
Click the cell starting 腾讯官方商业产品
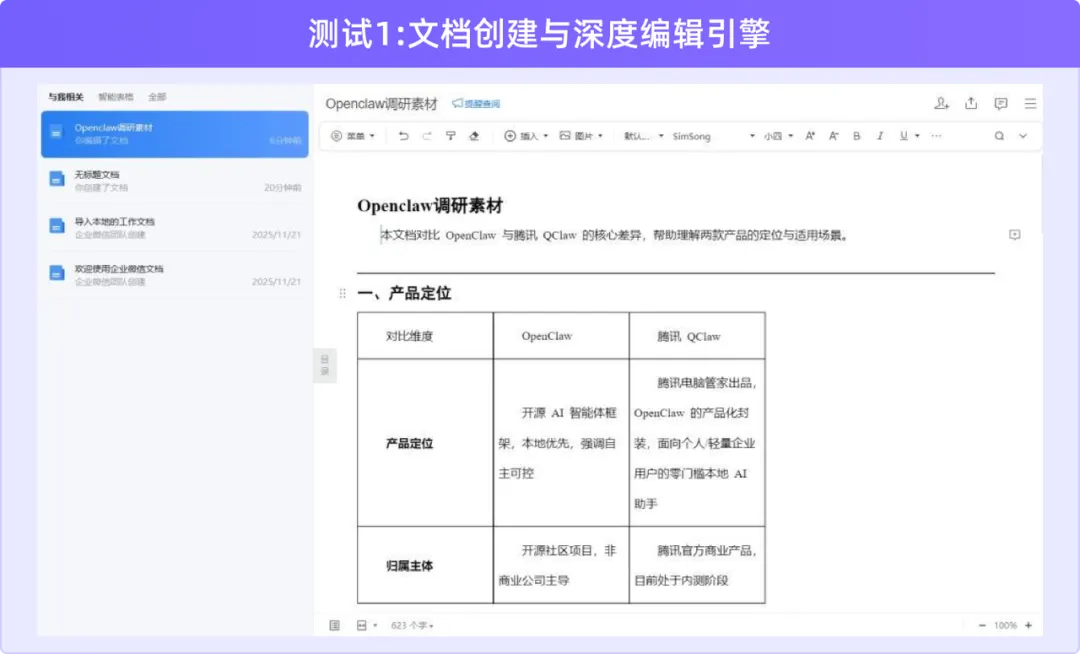tap(697, 565)
